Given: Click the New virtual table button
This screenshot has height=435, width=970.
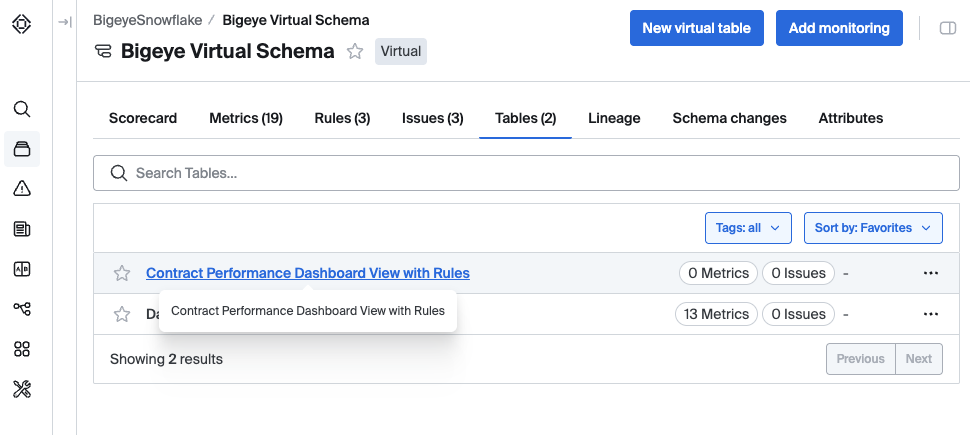Looking at the screenshot, I should 697,28.
